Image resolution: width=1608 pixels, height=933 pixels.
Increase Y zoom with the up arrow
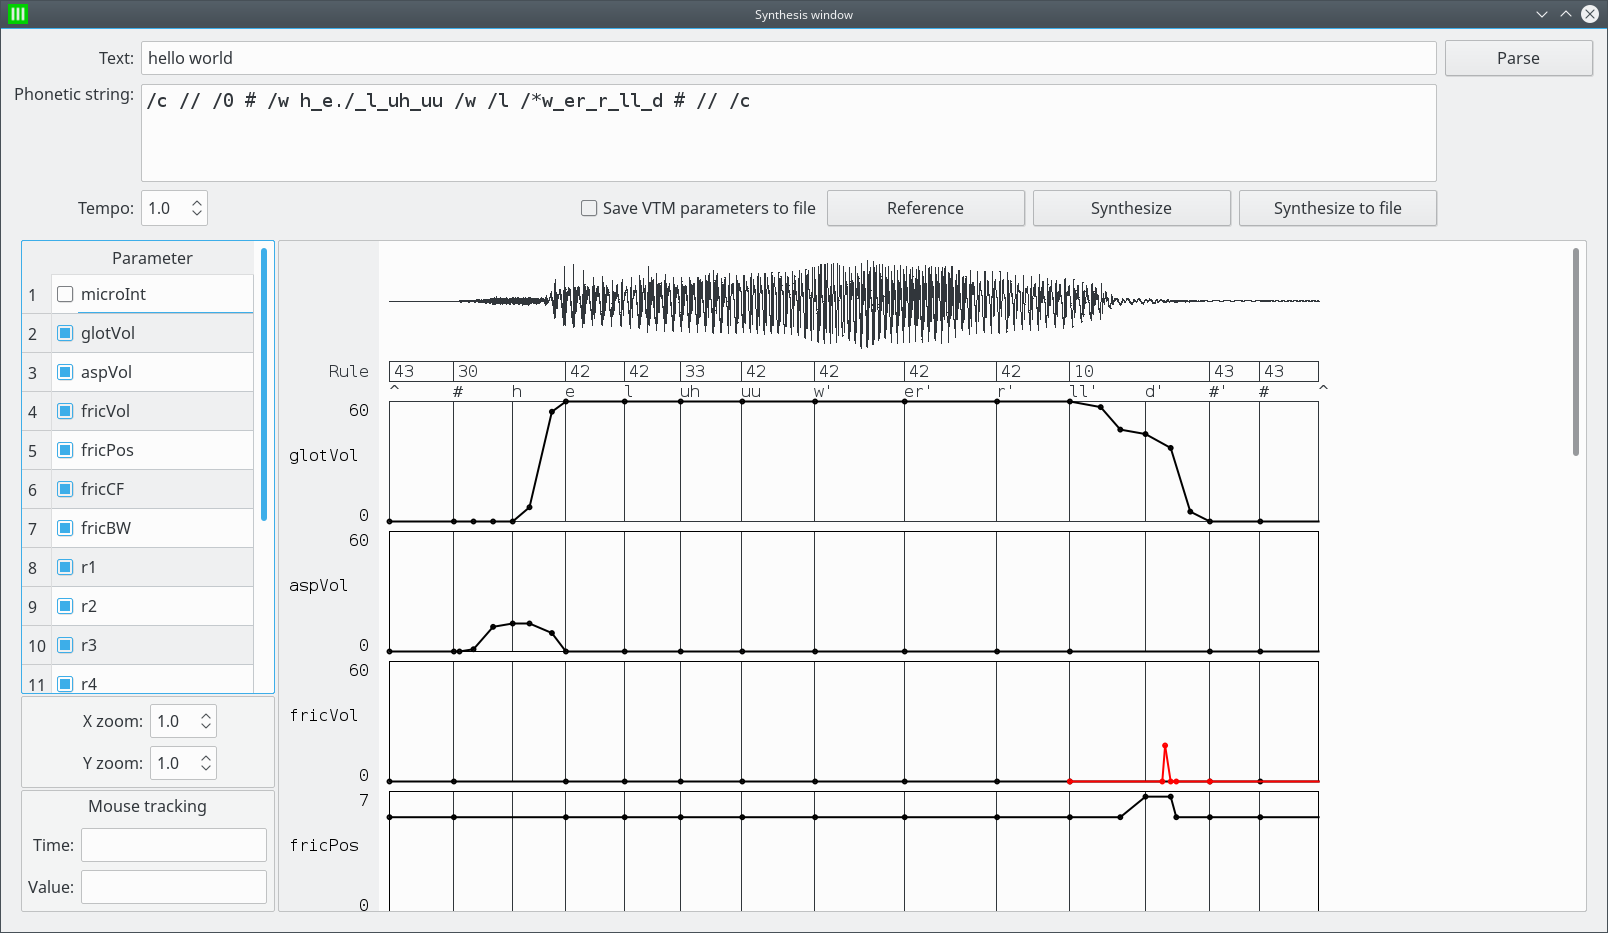206,757
